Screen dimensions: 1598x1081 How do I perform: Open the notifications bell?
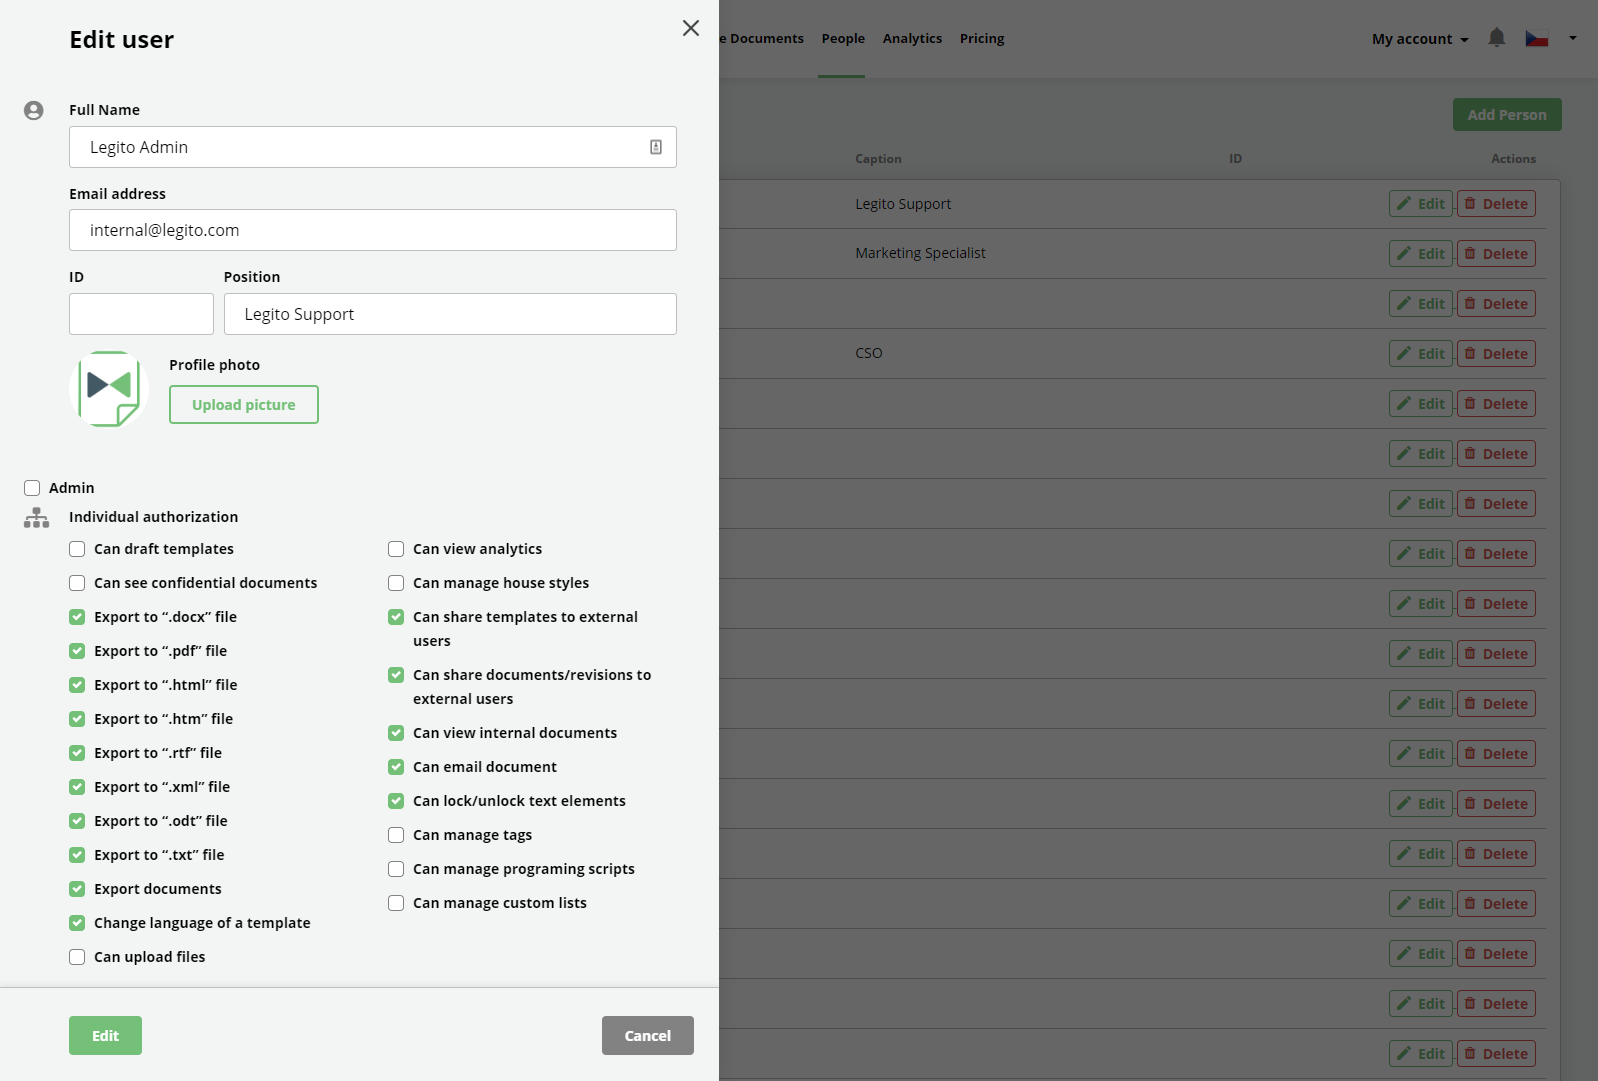[1496, 38]
